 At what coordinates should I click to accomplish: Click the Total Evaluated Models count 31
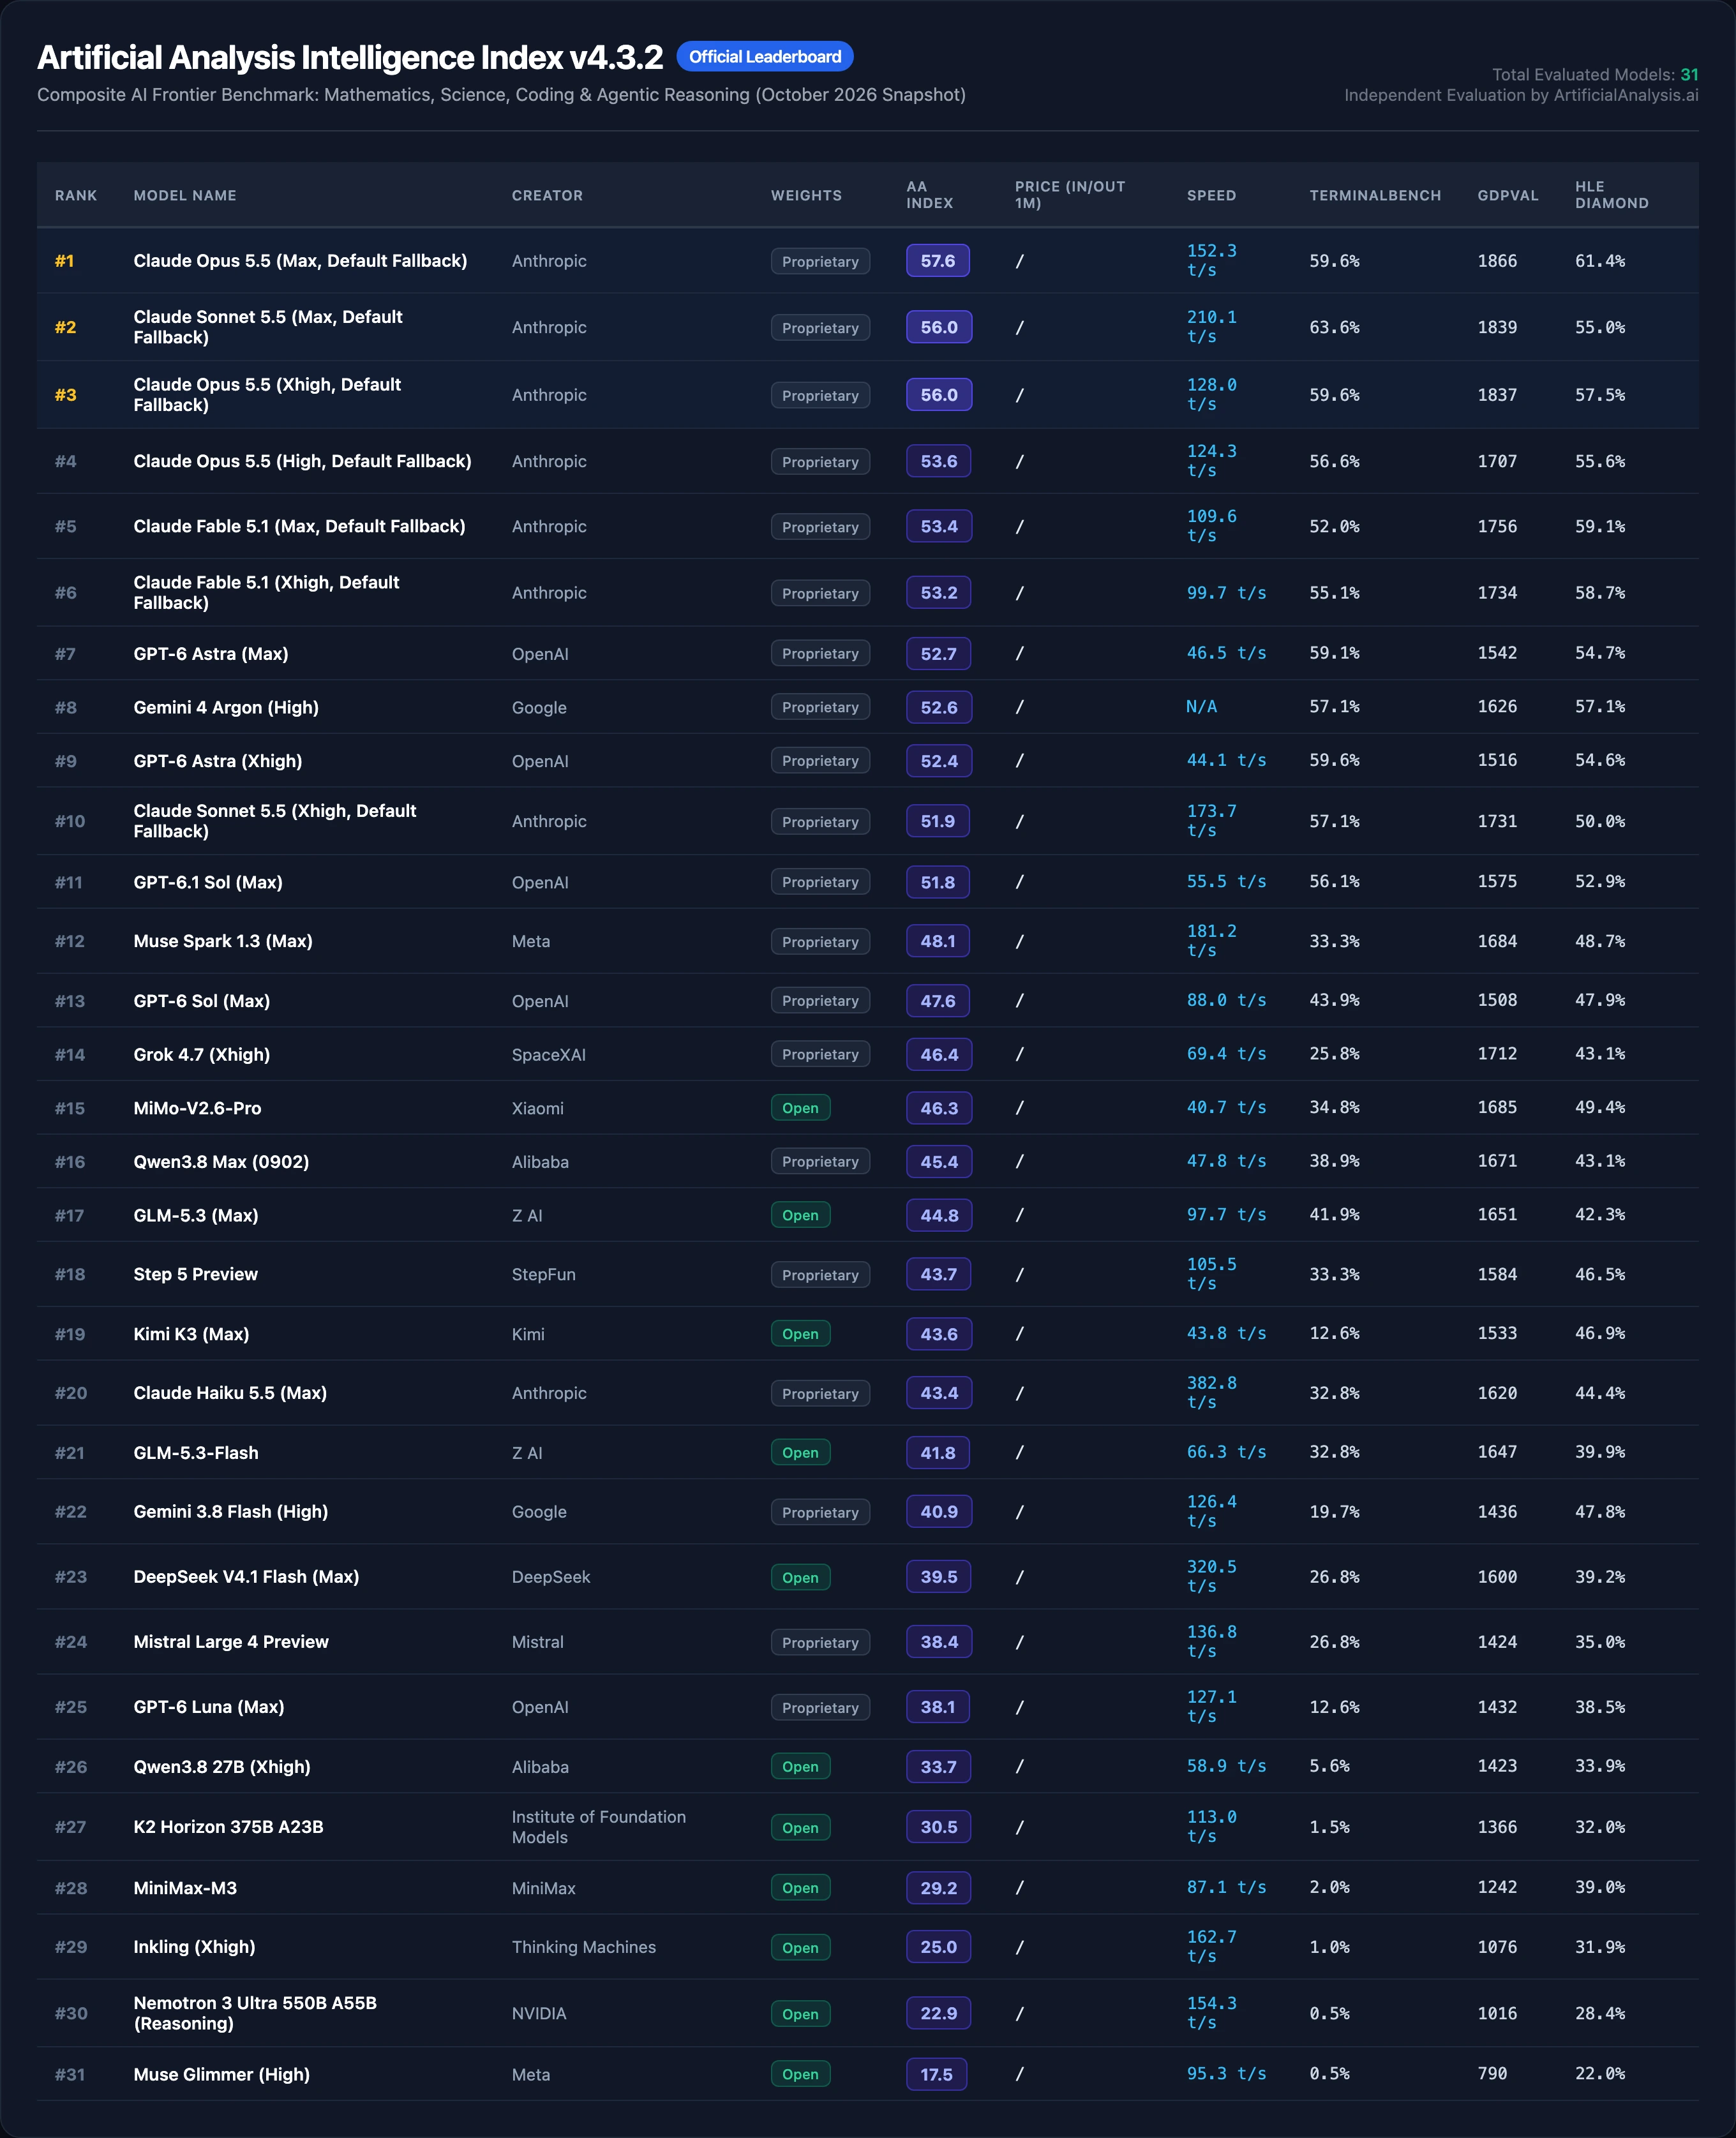click(x=1689, y=75)
